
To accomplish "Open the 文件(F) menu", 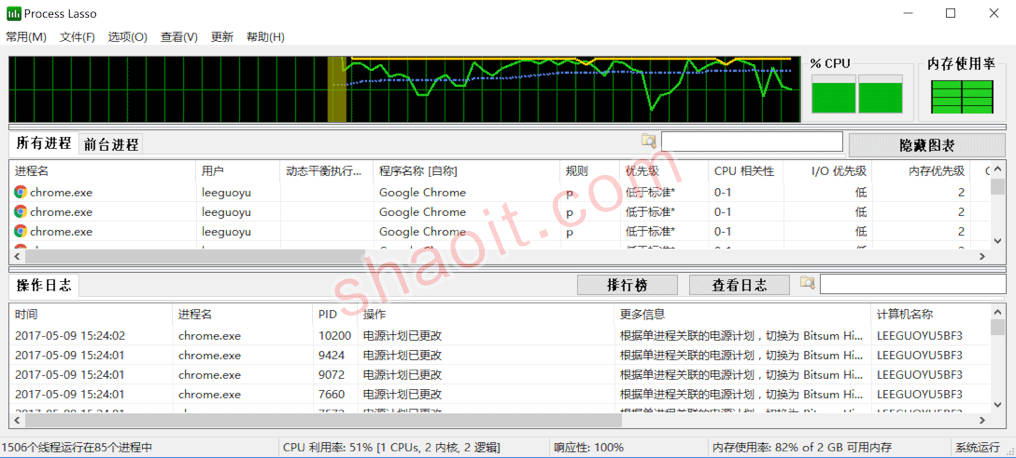I will point(77,37).
